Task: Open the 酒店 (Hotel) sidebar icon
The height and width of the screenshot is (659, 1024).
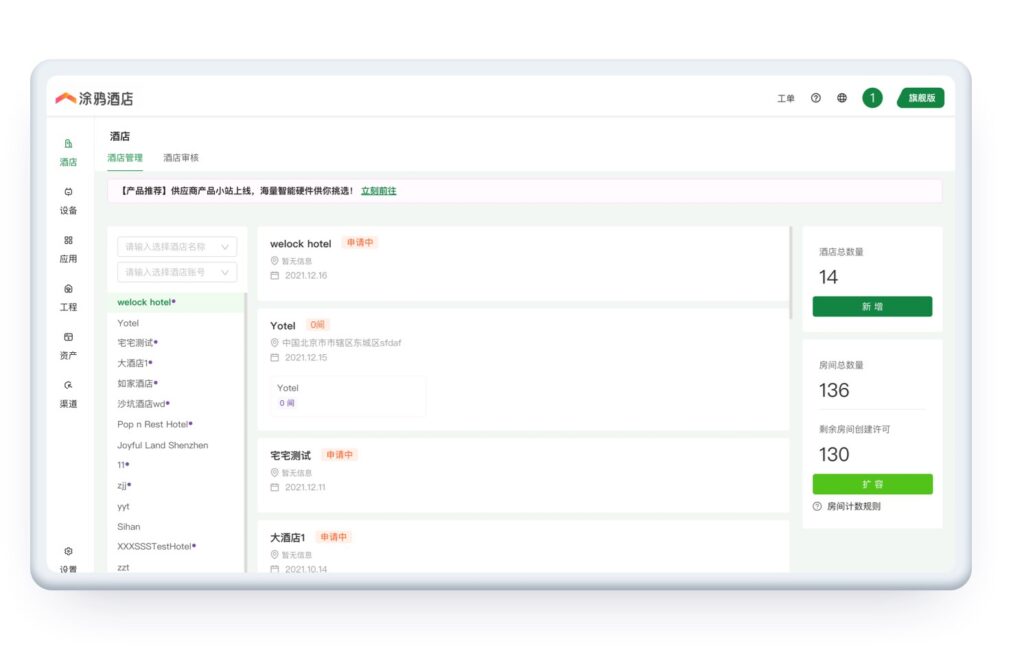Action: coord(68,144)
